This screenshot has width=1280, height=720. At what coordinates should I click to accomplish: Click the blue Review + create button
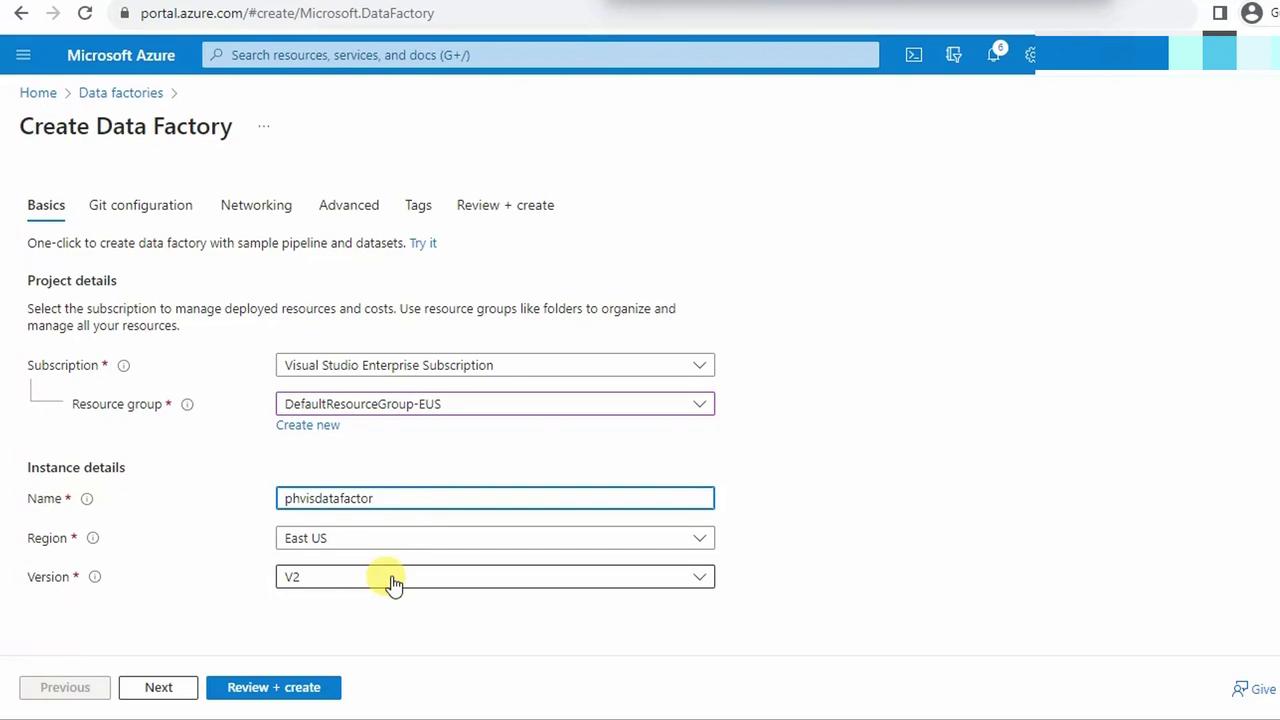(x=274, y=688)
